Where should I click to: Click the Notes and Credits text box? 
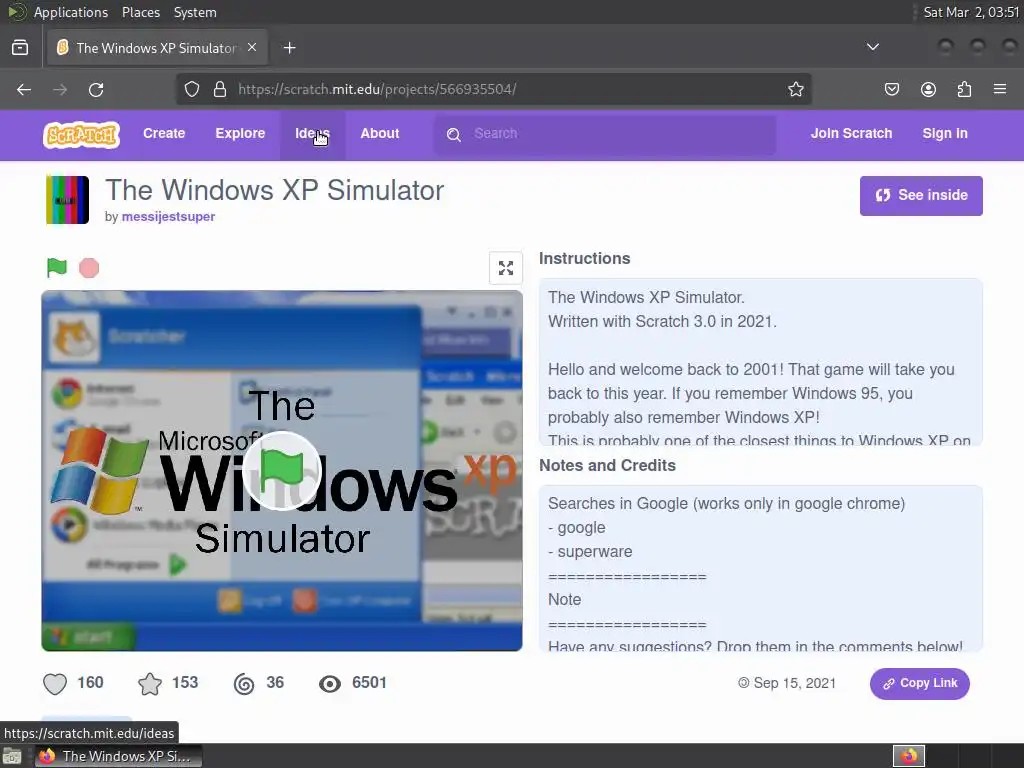[x=761, y=569]
